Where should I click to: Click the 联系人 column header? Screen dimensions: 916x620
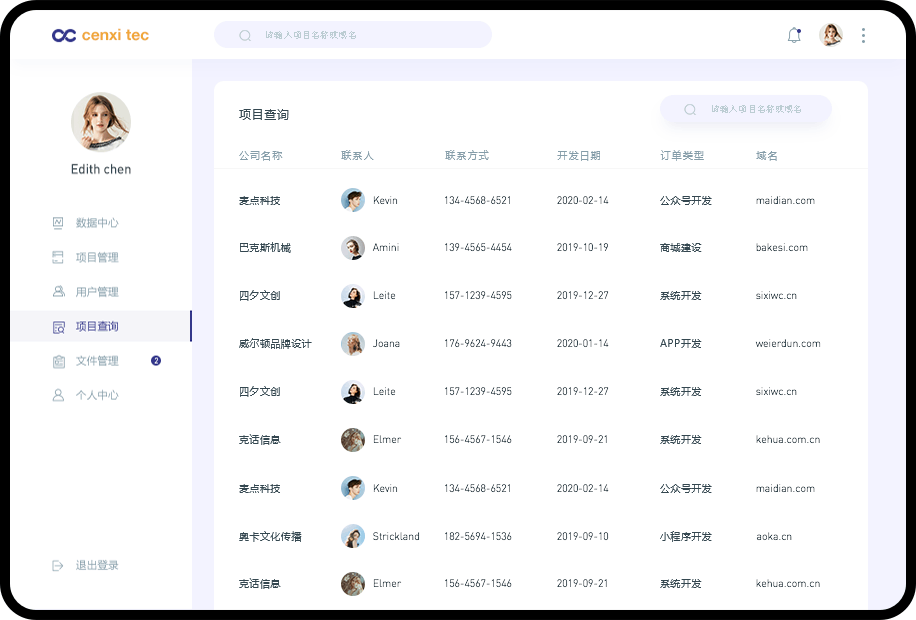pyautogui.click(x=357, y=155)
